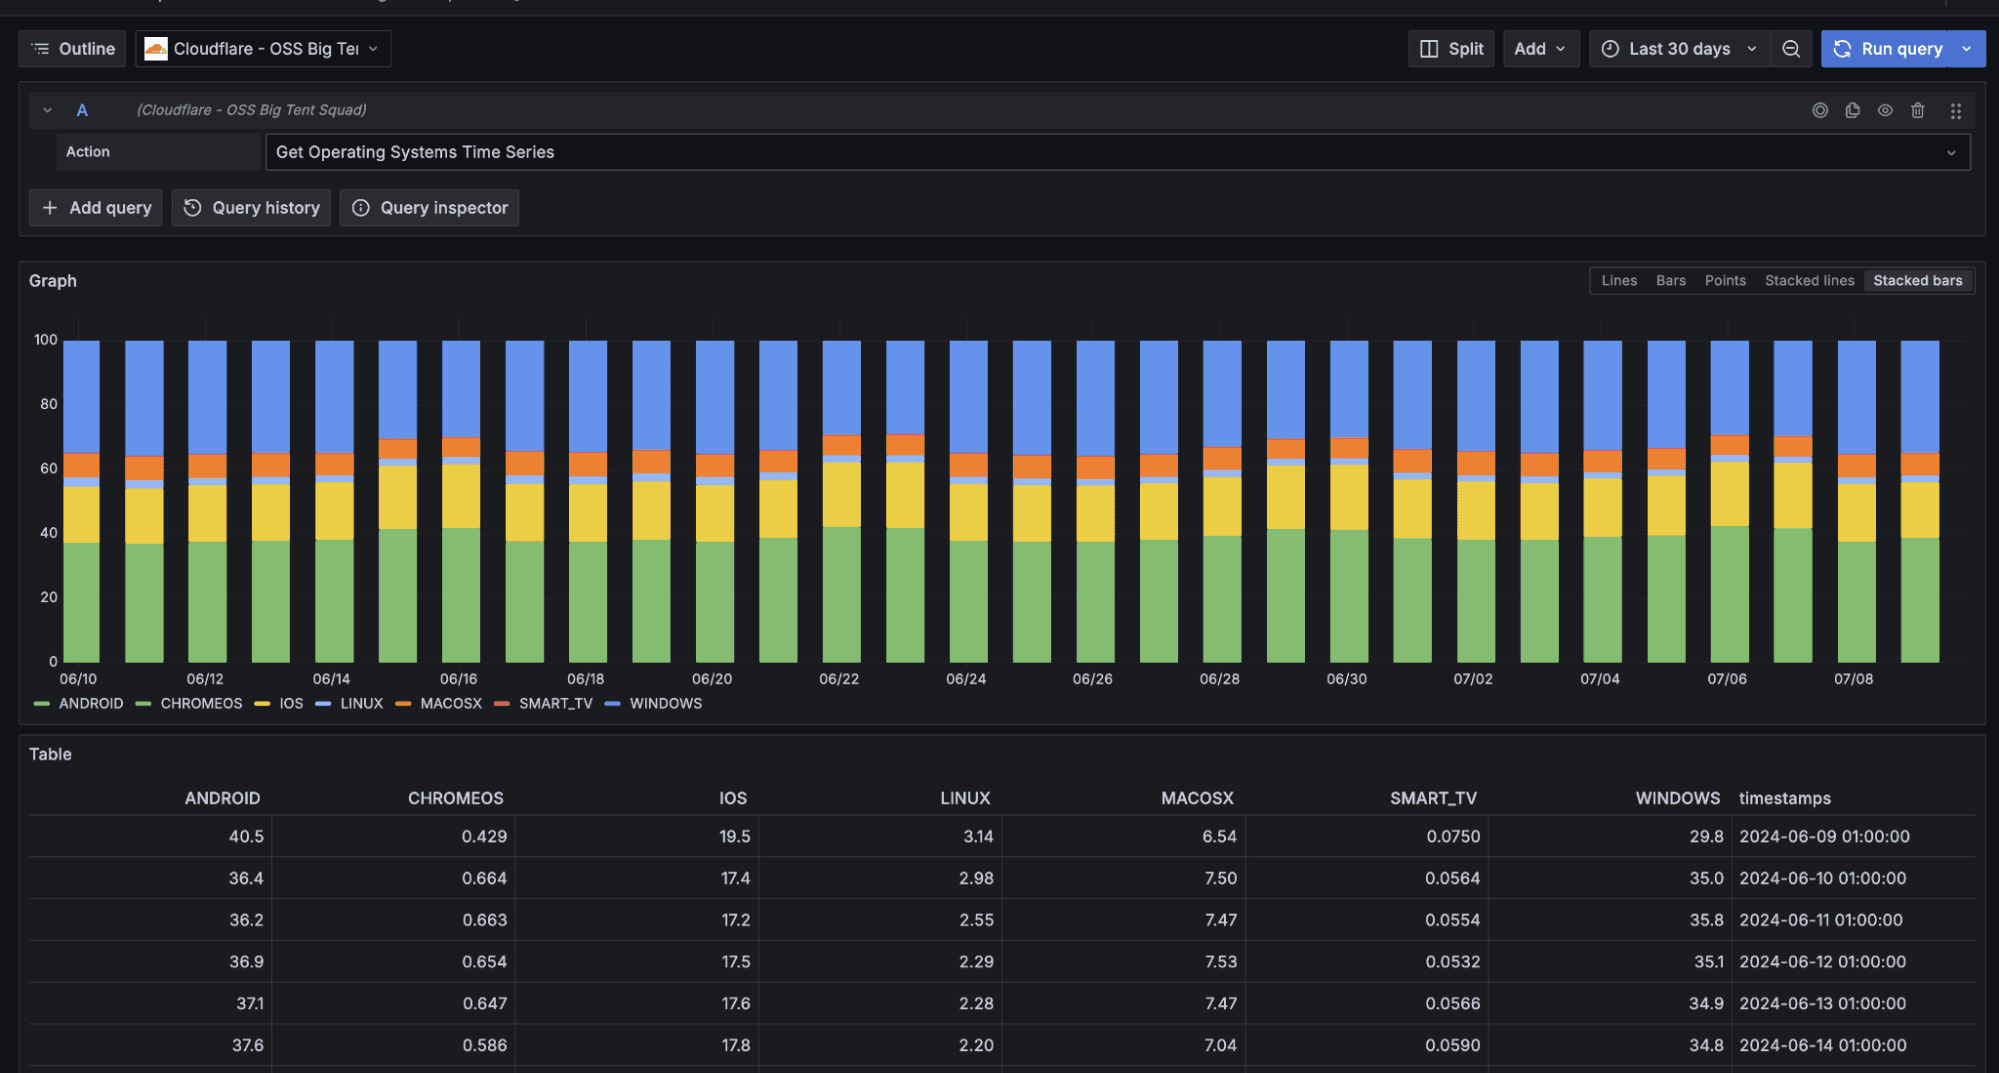This screenshot has width=1999, height=1073.
Task: Click the zoom out magnifier icon
Action: [x=1791, y=48]
